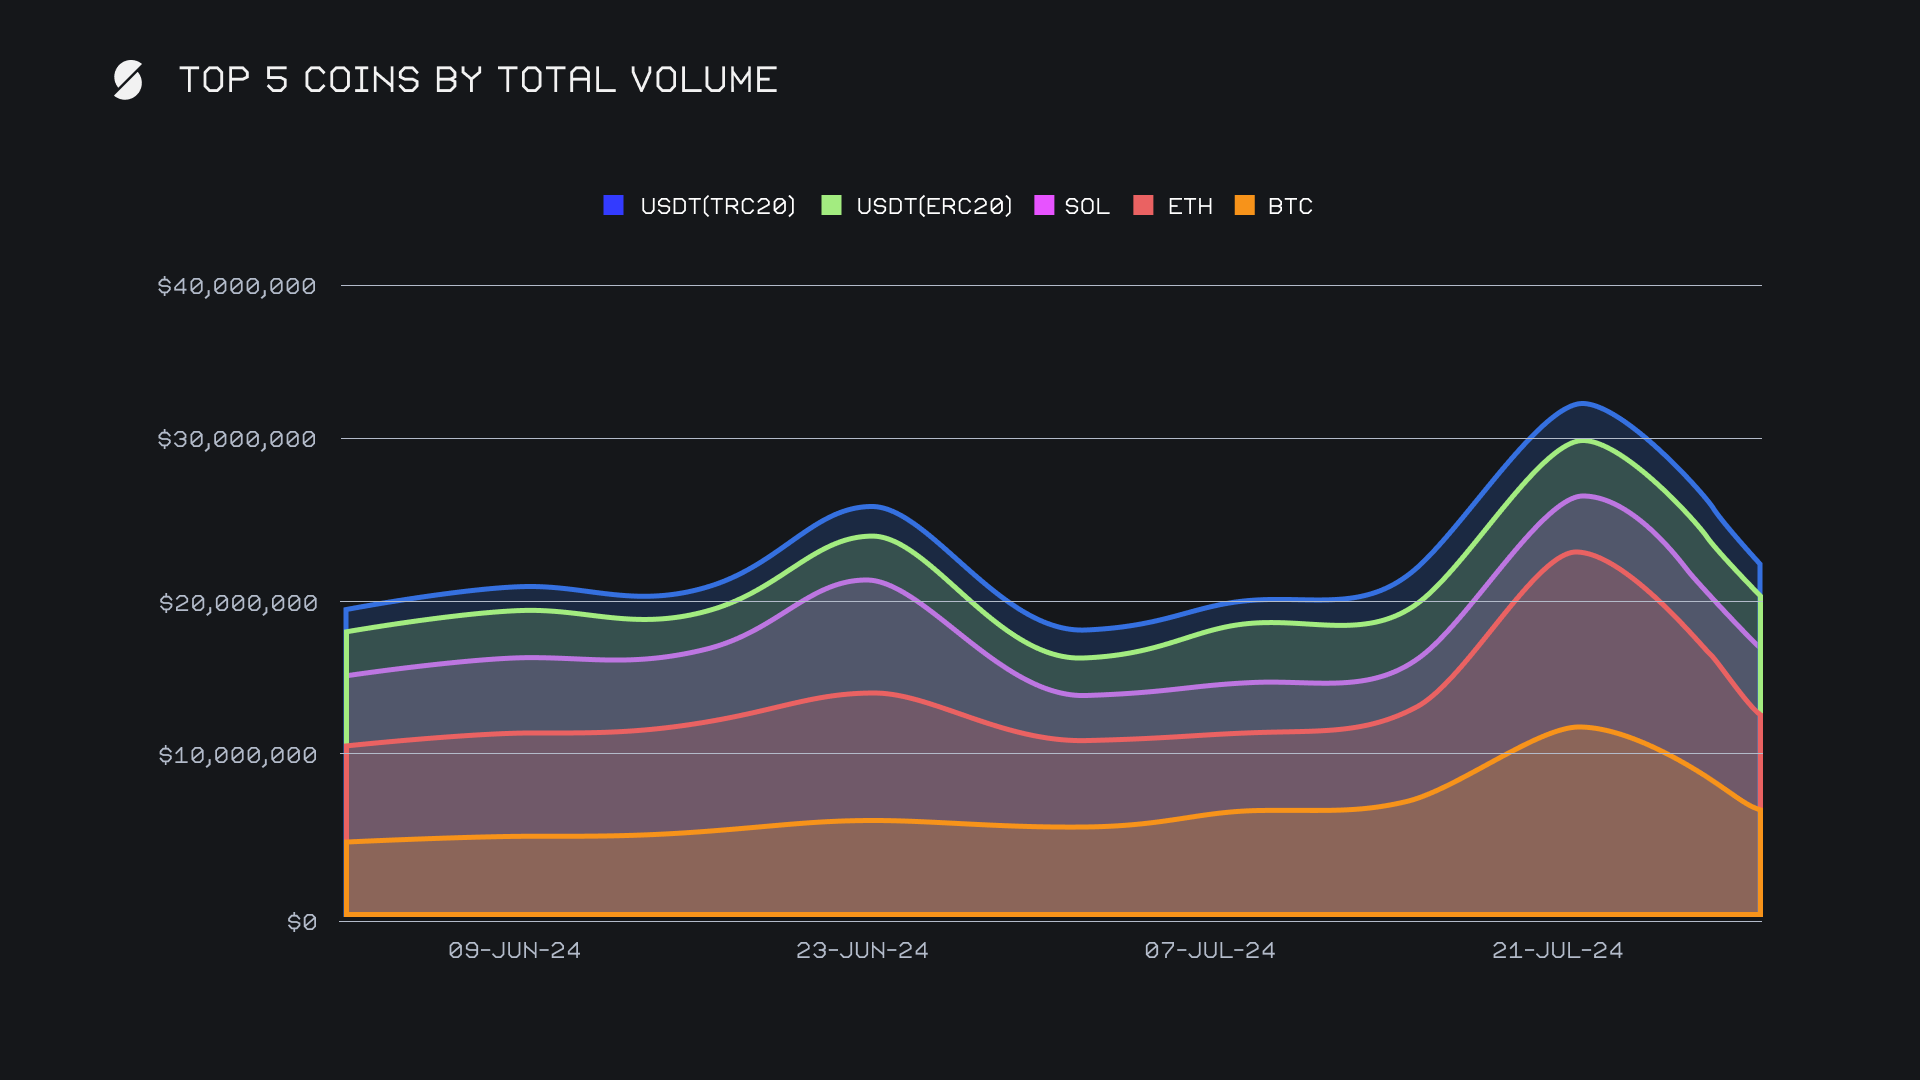The image size is (1920, 1080).
Task: Click the $0 y-axis label
Action: pyautogui.click(x=302, y=922)
